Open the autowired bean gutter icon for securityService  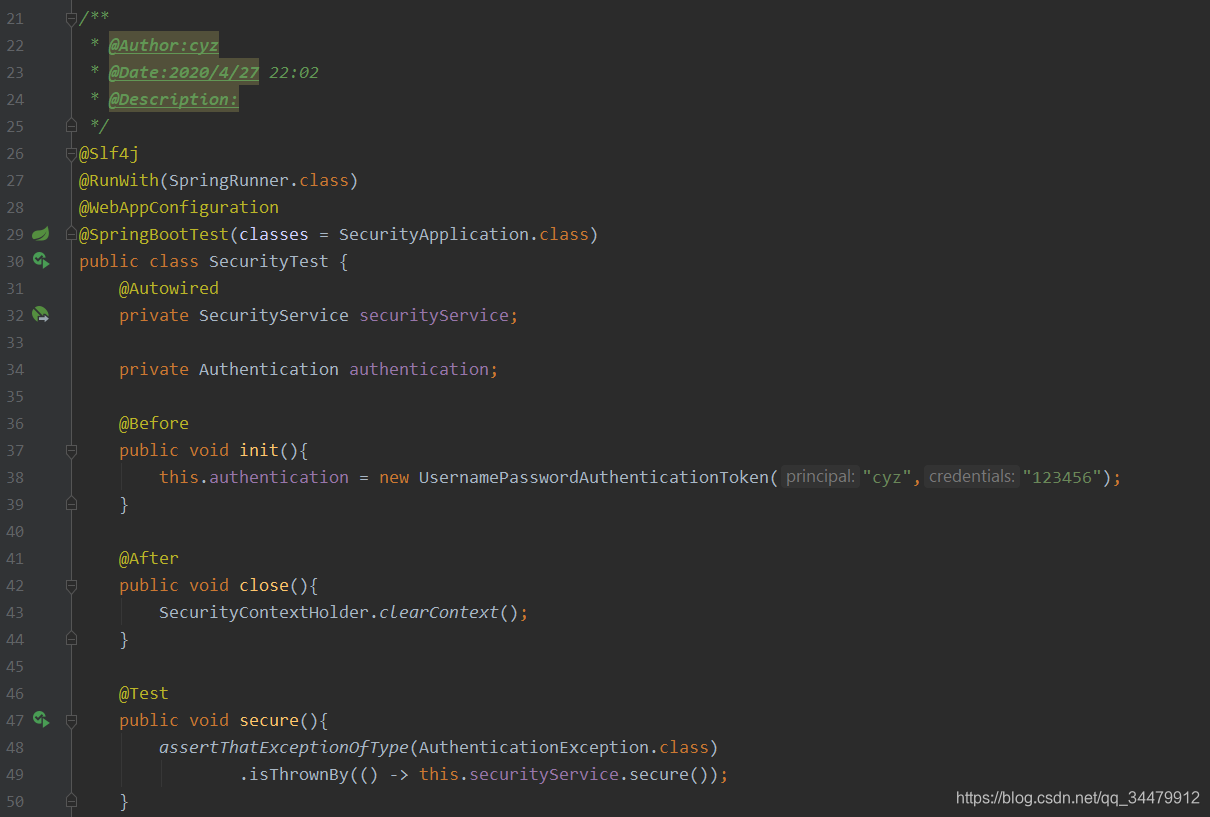(x=40, y=315)
